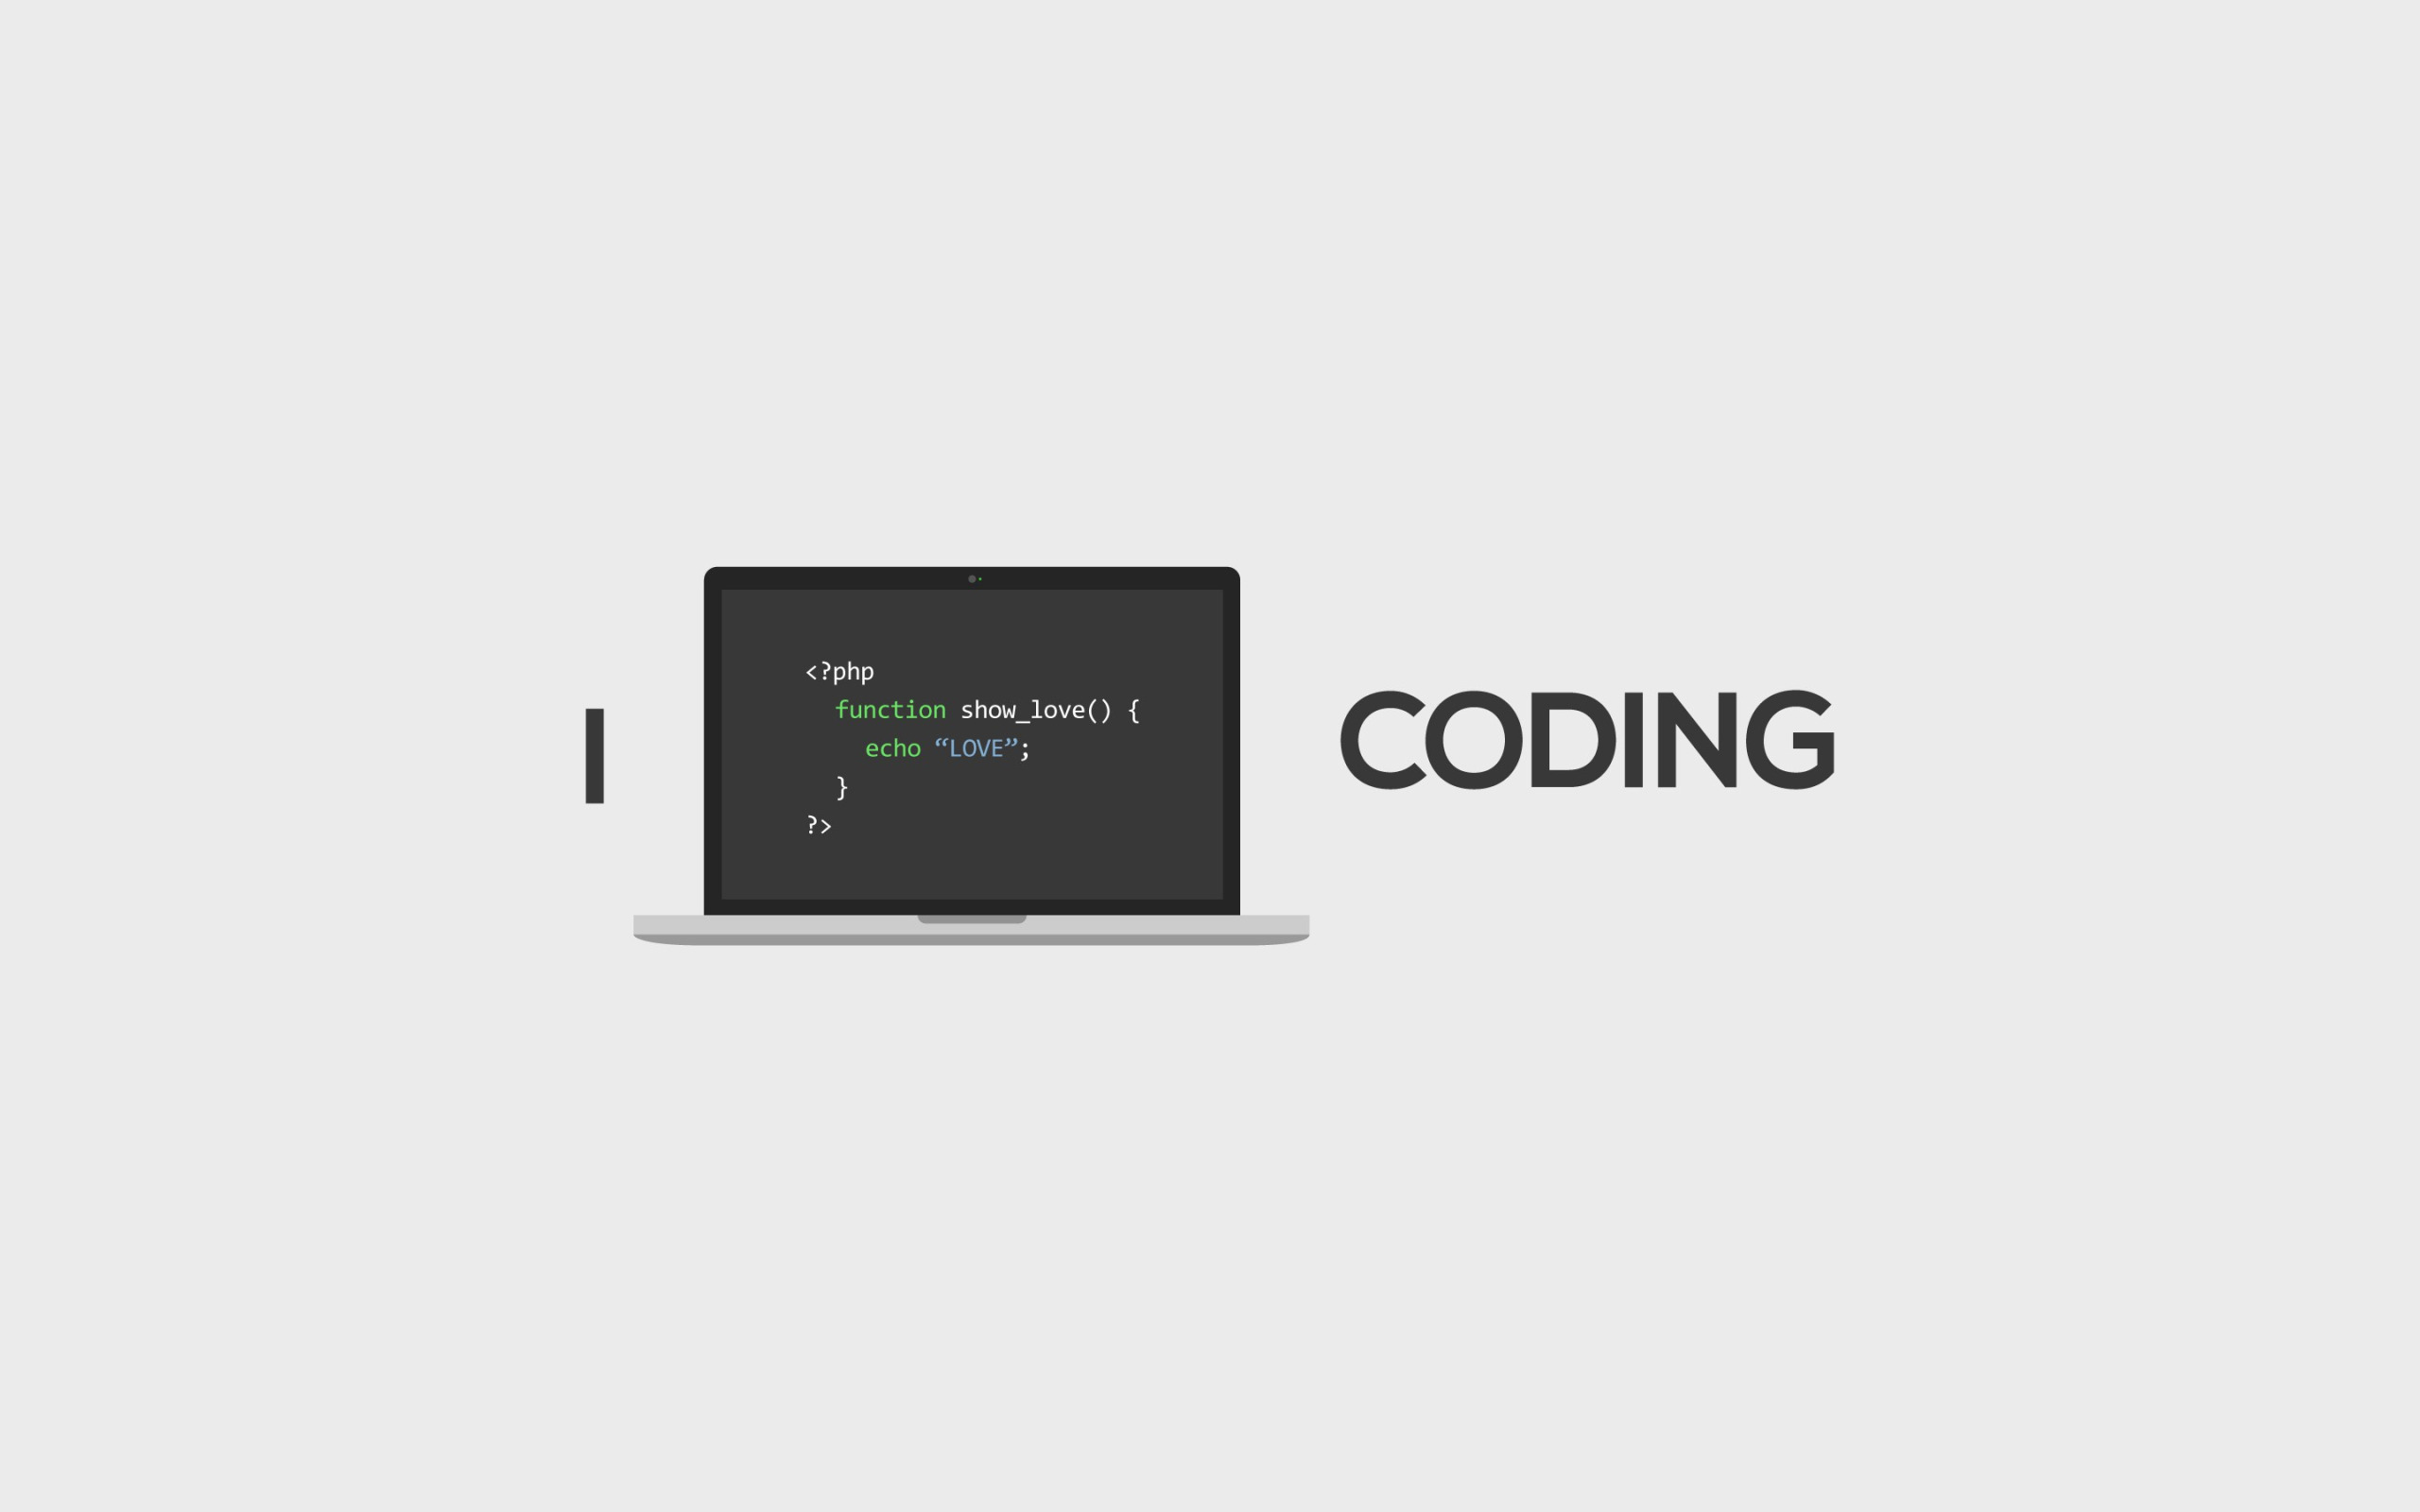Click the laptop screen display
The width and height of the screenshot is (2420, 1512).
[x=971, y=740]
